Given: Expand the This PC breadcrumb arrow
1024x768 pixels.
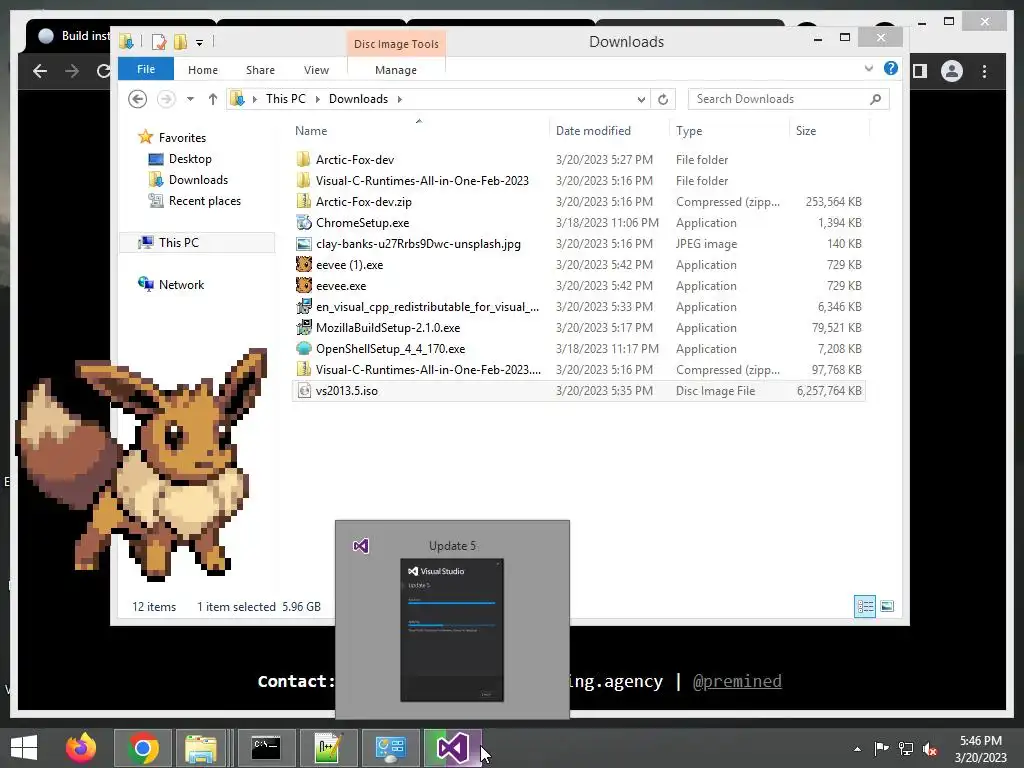Looking at the screenshot, I should (x=317, y=99).
